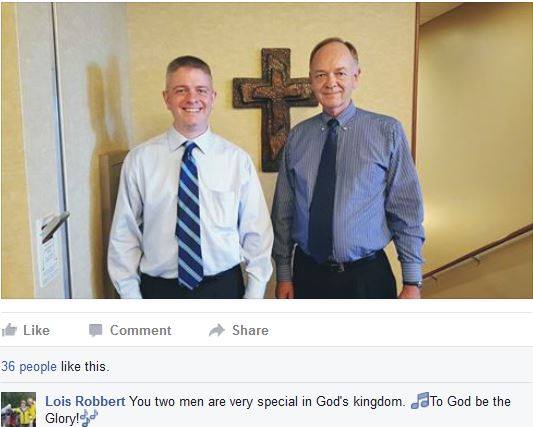Click the blue striped tie in photo
533x427 pixels.
(x=189, y=216)
